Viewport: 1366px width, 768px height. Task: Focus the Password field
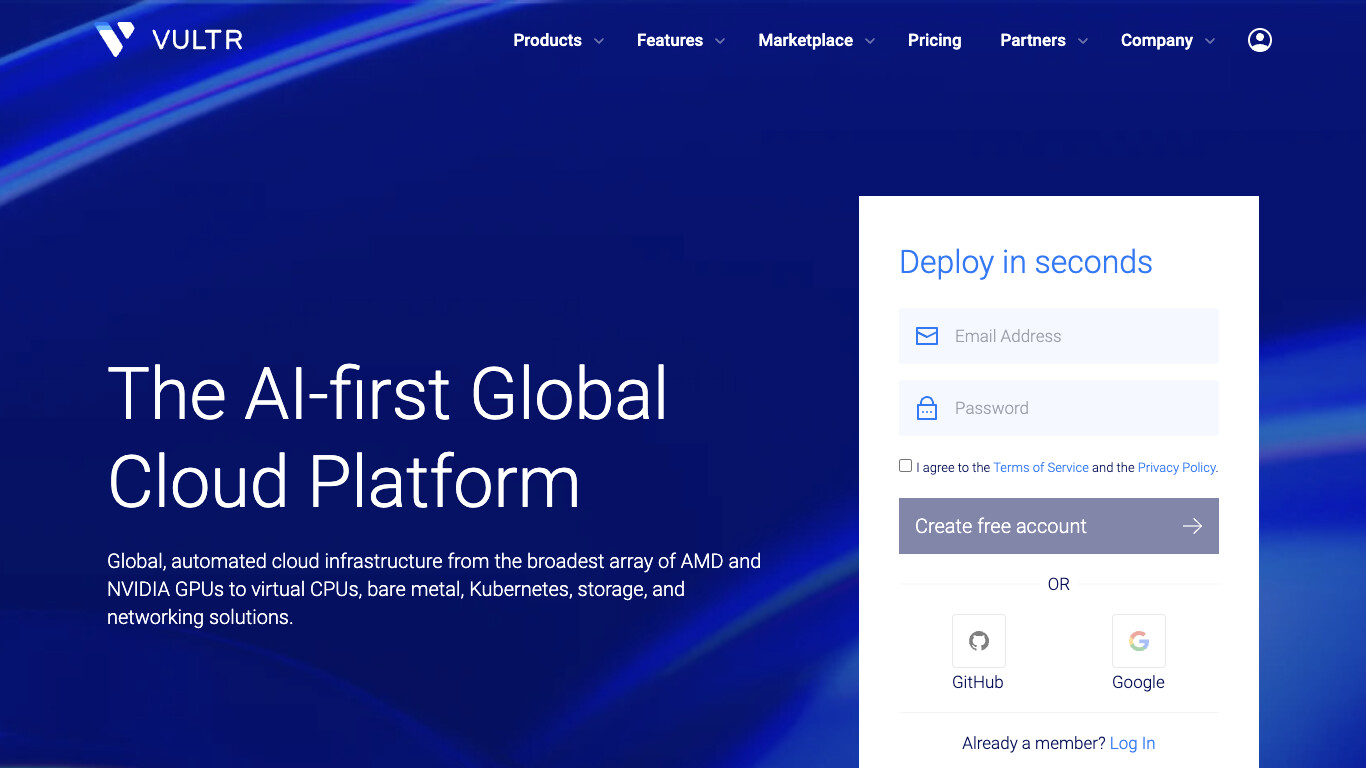pos(1059,408)
